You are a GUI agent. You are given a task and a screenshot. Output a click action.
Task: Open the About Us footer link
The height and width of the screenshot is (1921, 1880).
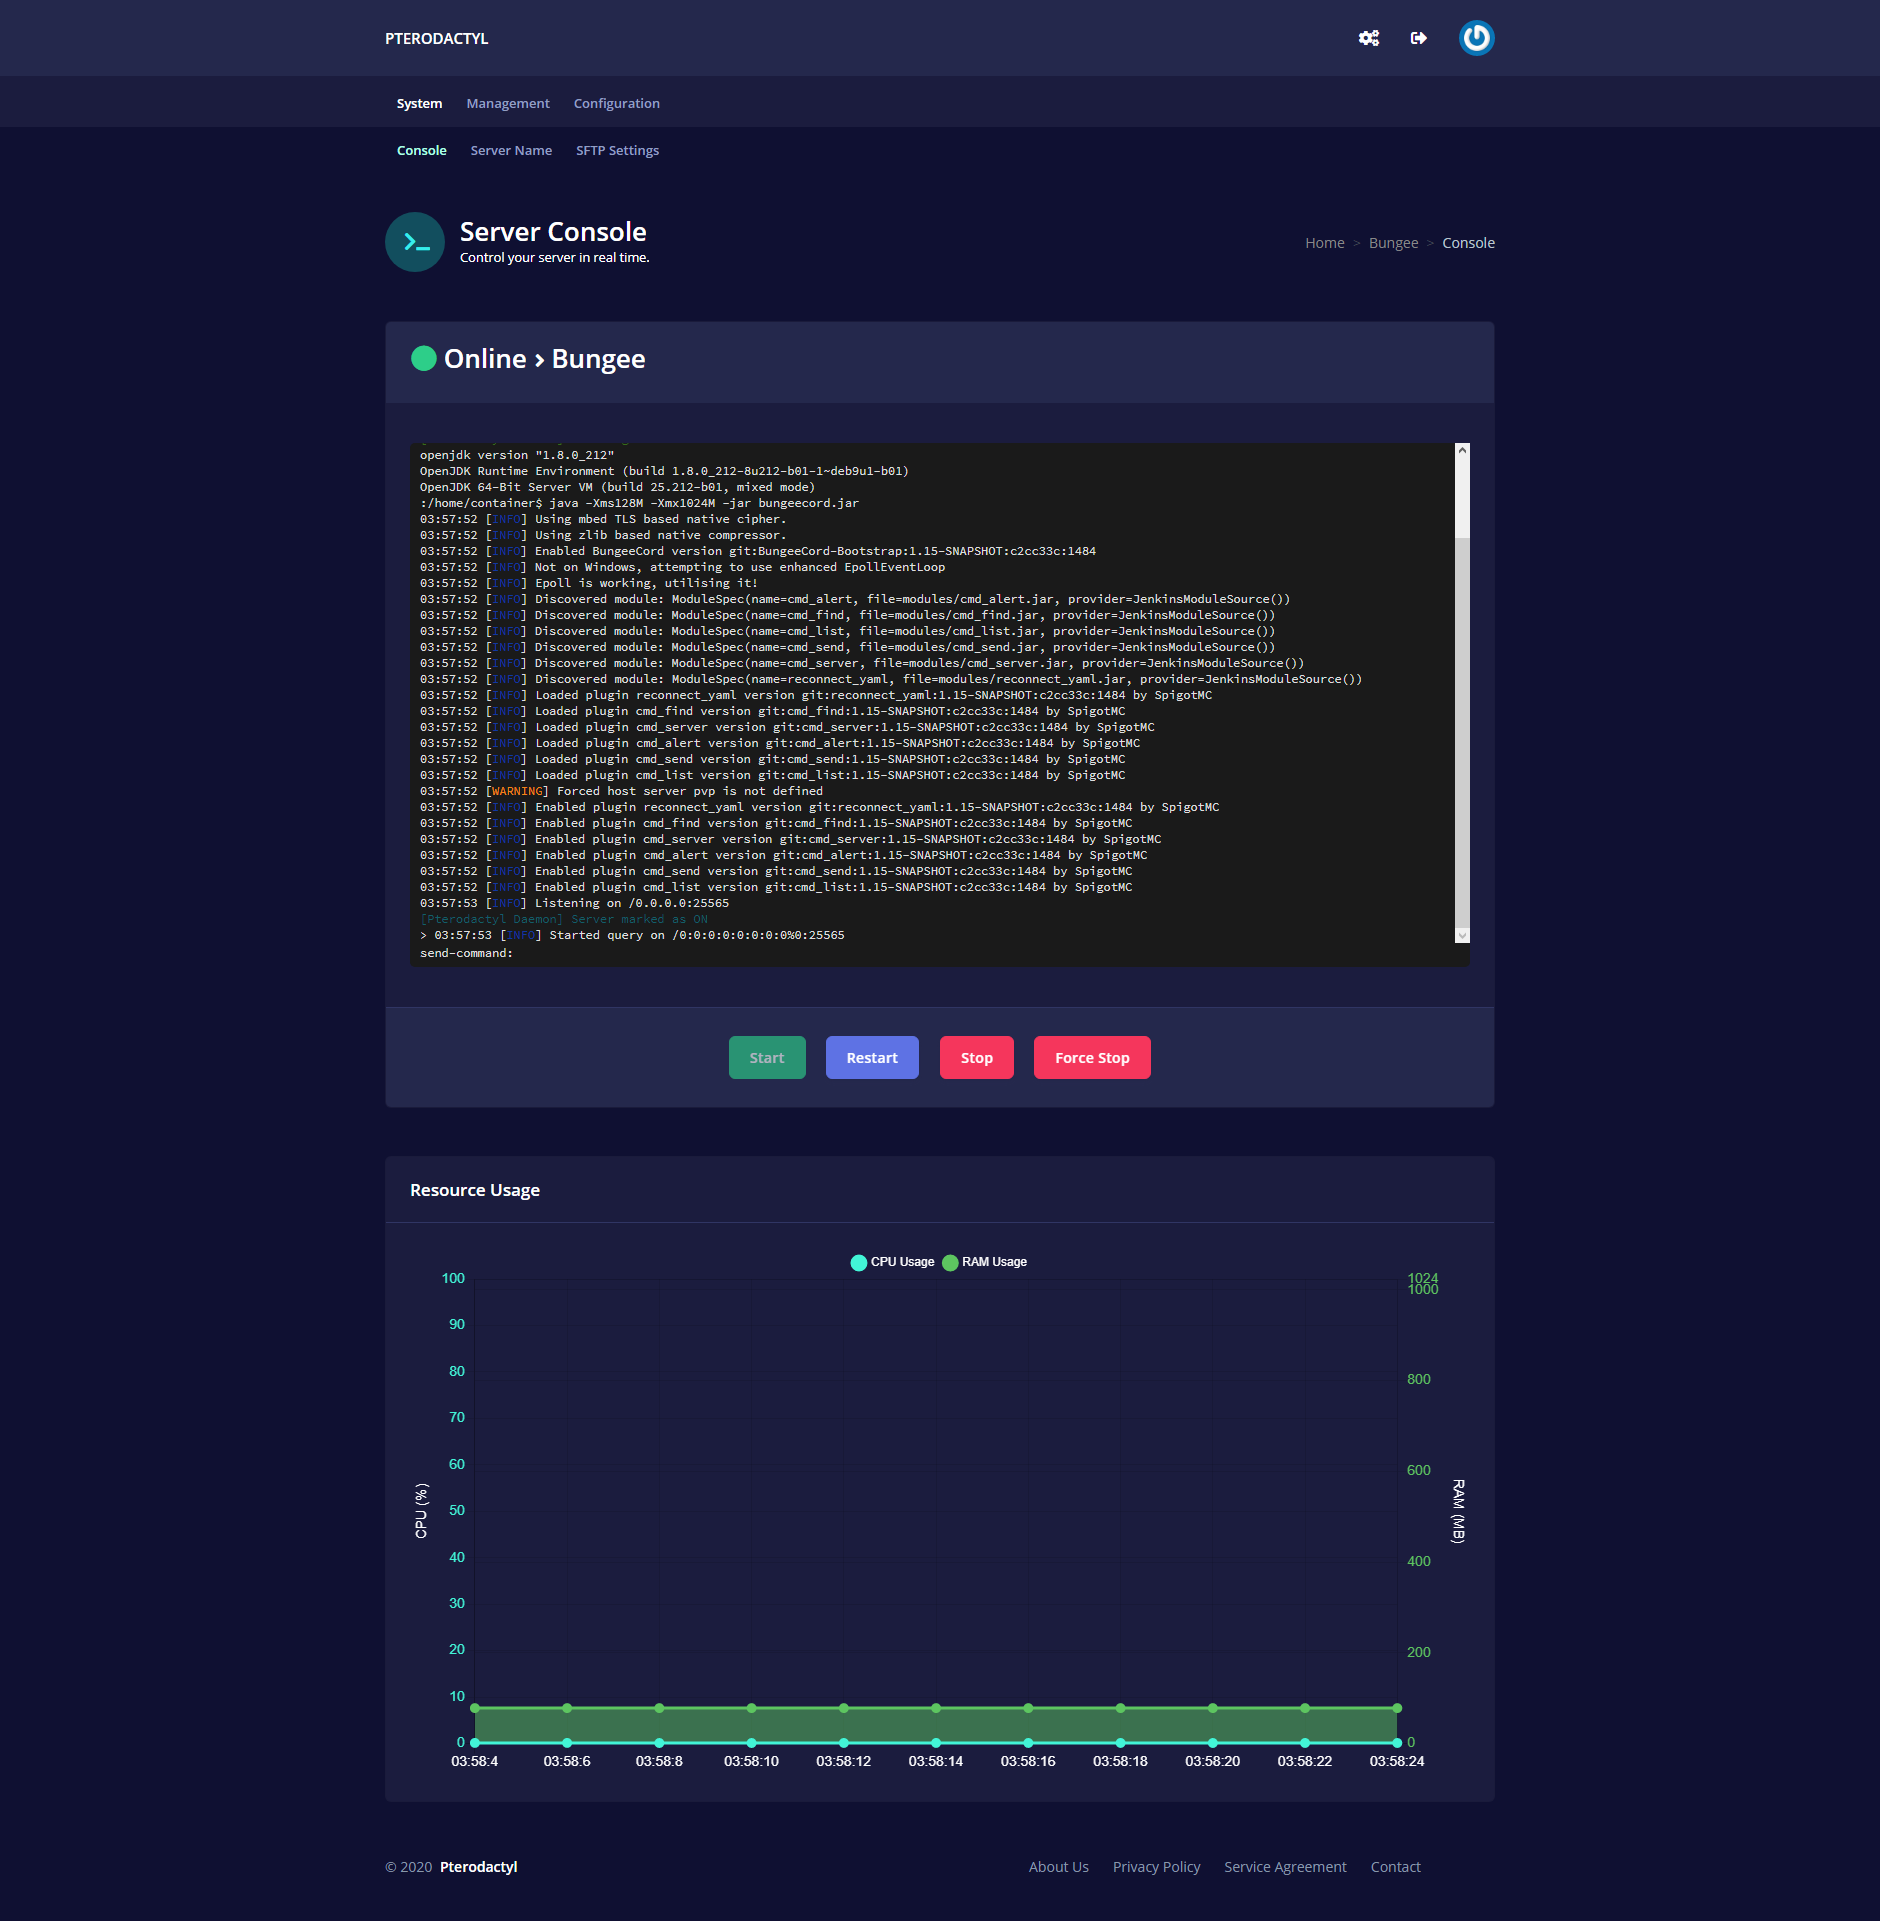pyautogui.click(x=1059, y=1867)
